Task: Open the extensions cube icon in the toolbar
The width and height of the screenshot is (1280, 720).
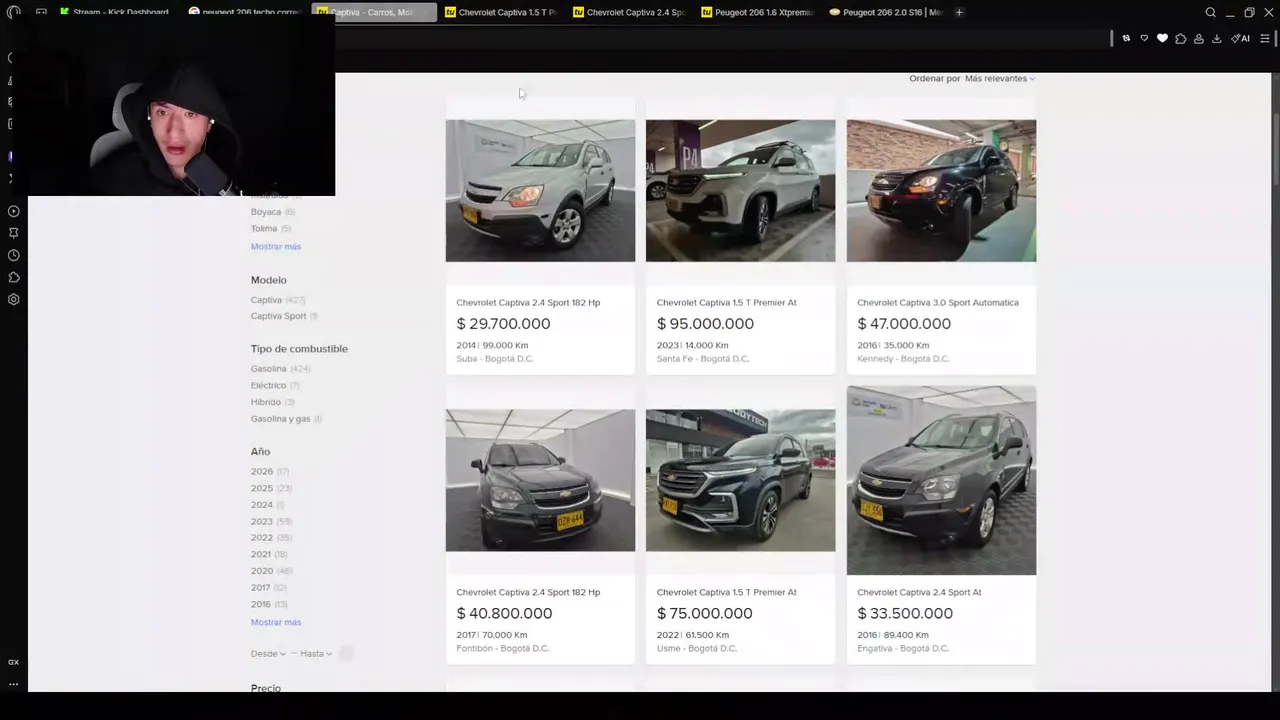Action: click(1180, 38)
